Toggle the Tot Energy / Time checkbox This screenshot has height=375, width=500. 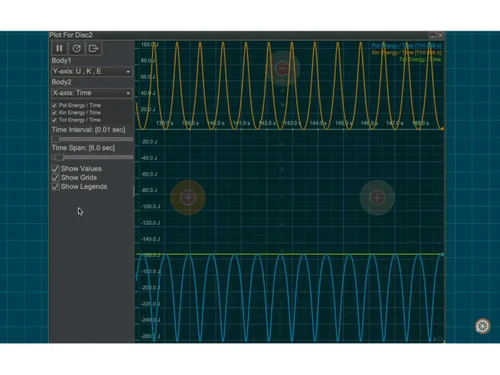point(55,120)
